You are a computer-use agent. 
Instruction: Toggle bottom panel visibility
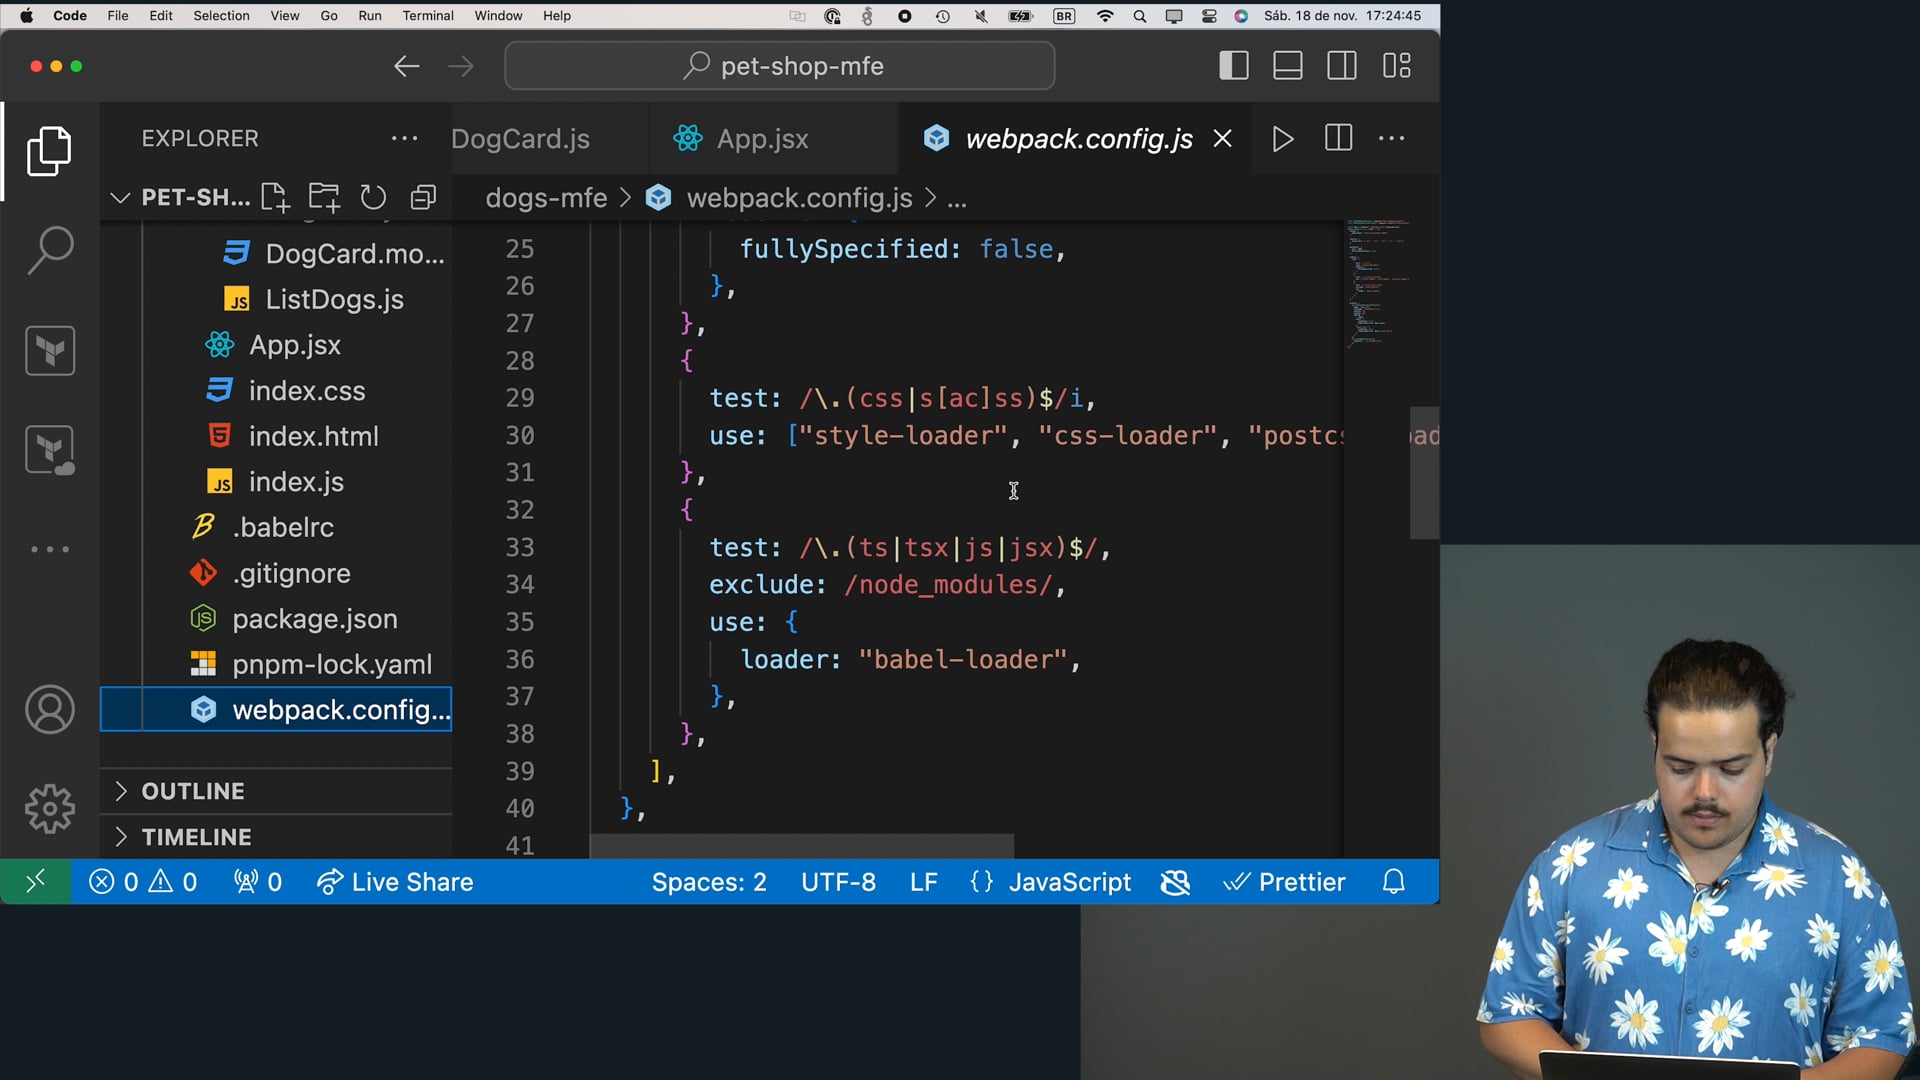pos(1288,66)
